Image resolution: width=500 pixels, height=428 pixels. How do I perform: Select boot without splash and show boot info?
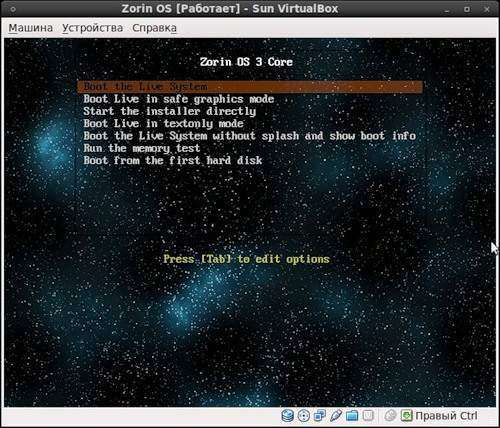click(x=250, y=136)
